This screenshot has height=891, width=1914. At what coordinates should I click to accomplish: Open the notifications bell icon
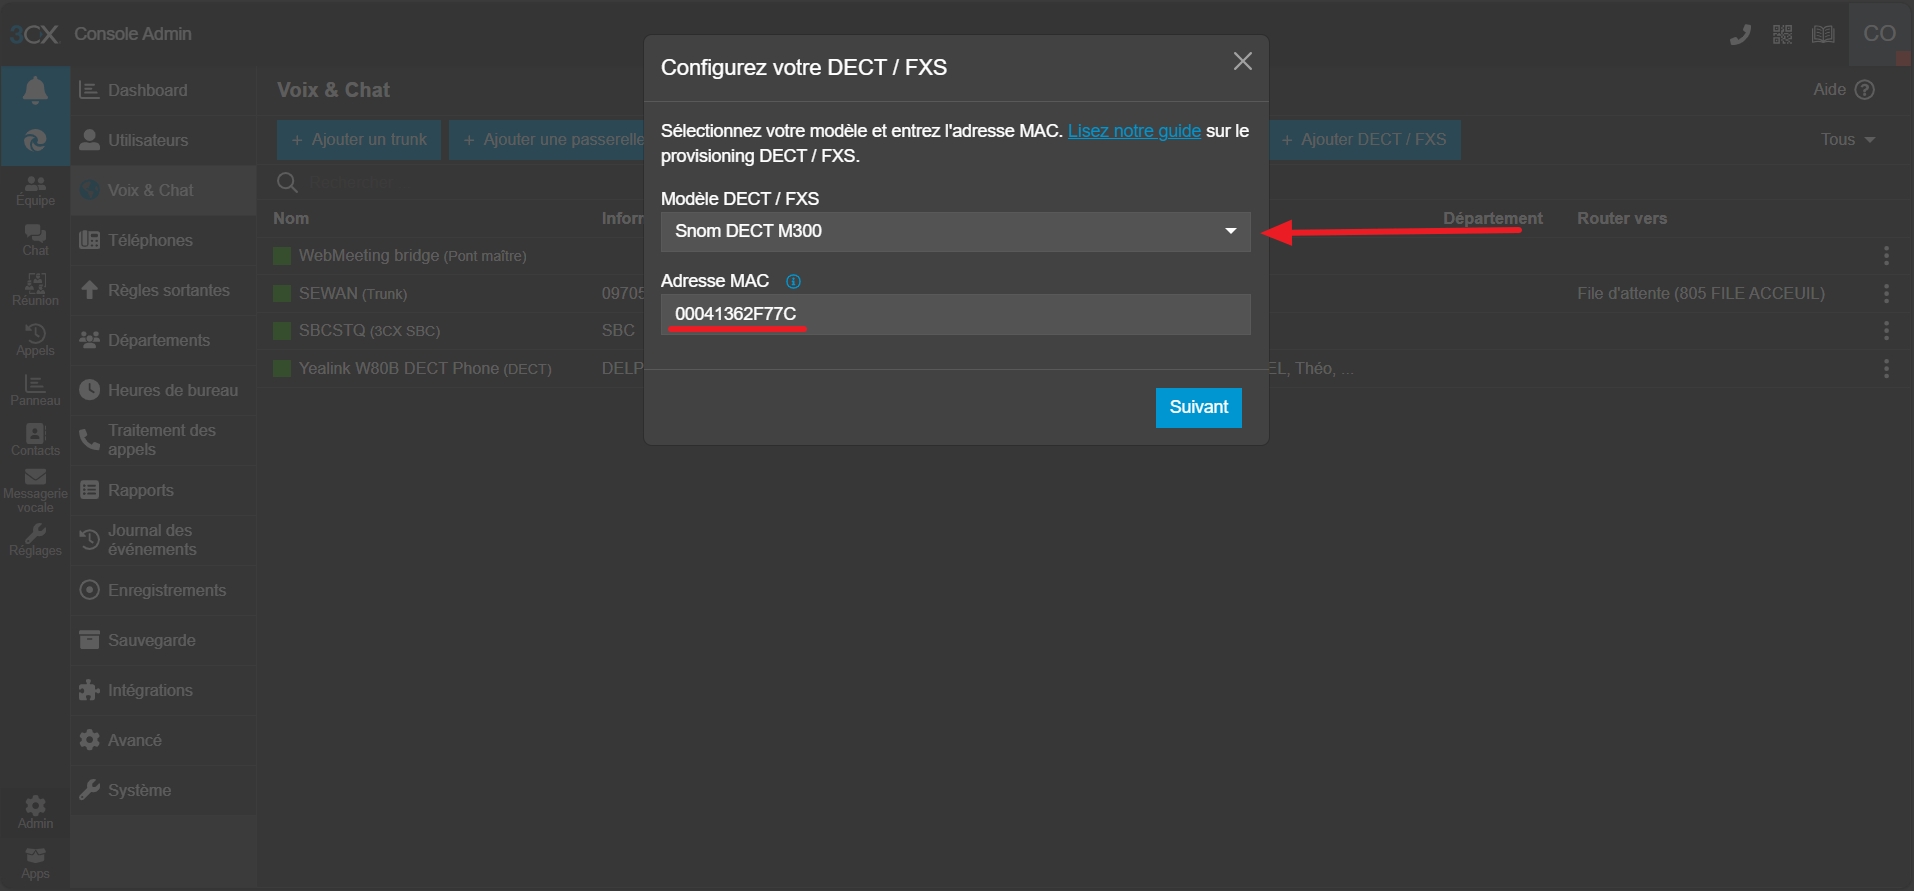(x=35, y=91)
